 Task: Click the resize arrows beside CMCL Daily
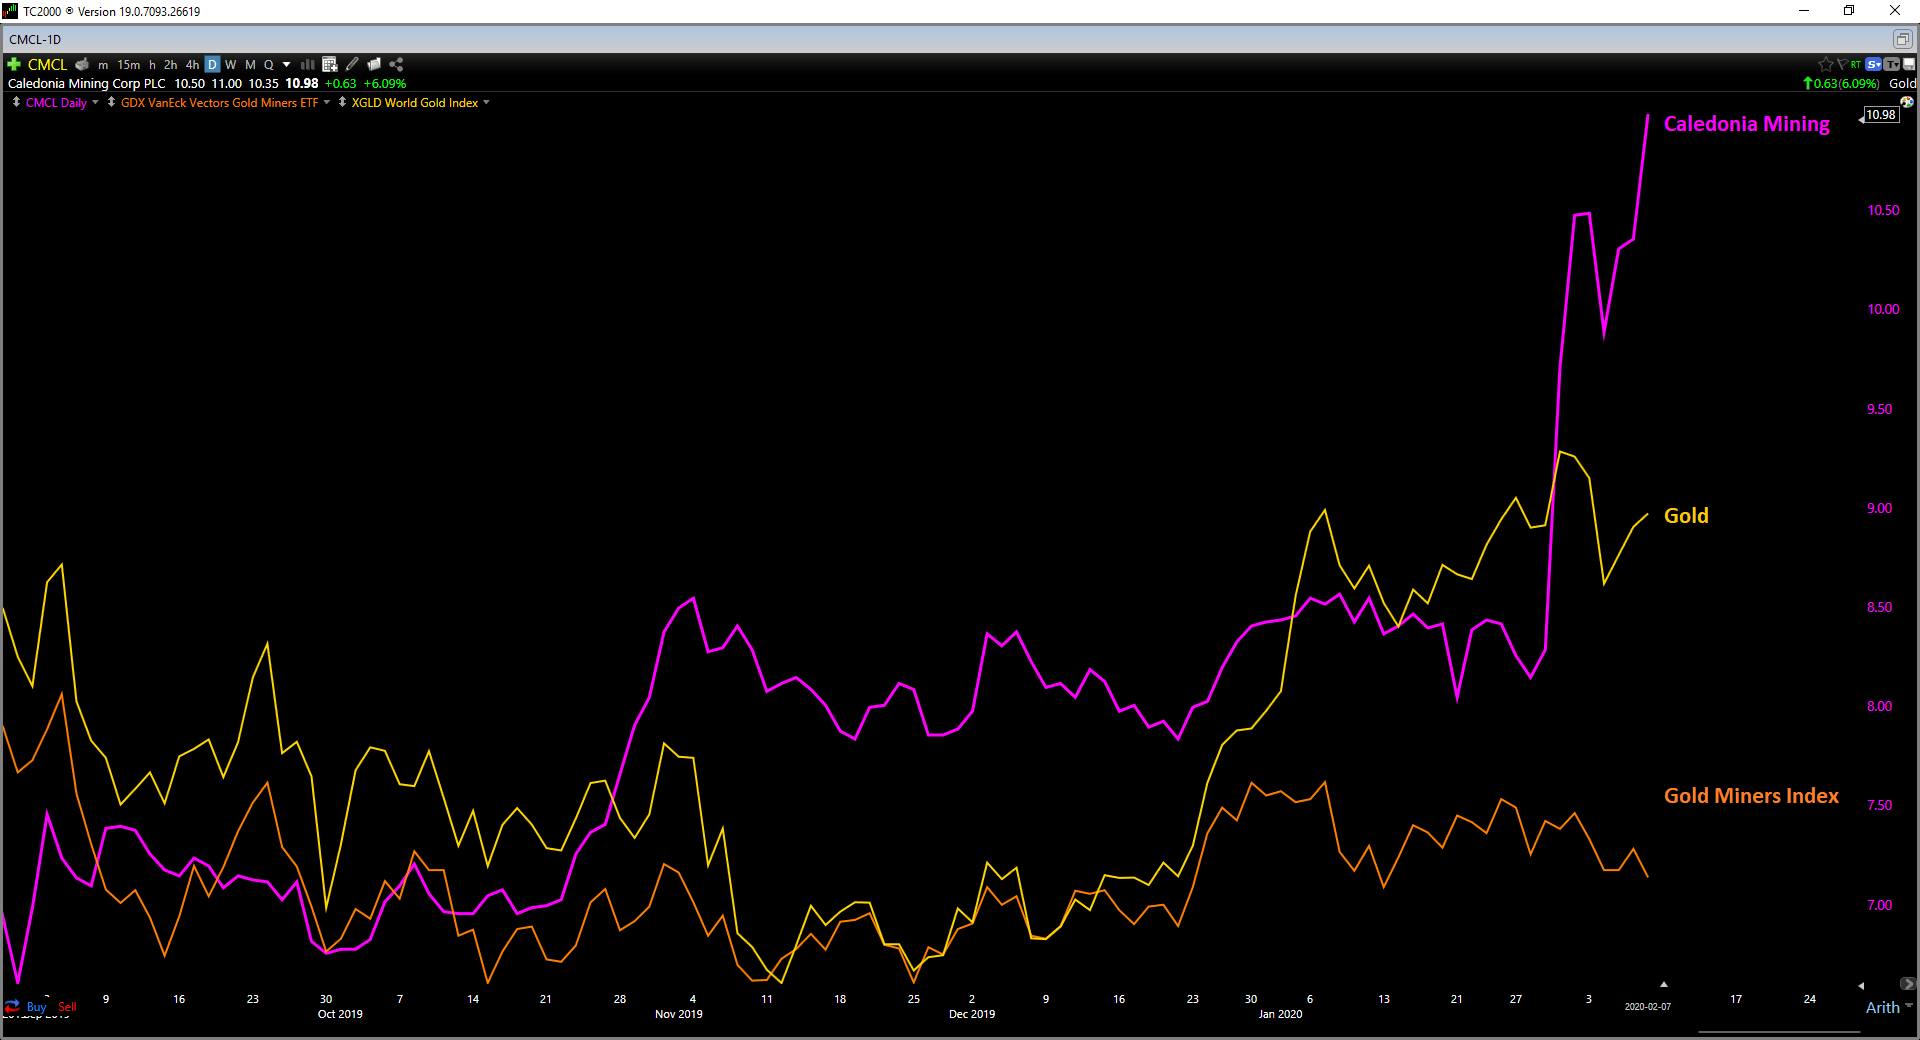[x=16, y=102]
